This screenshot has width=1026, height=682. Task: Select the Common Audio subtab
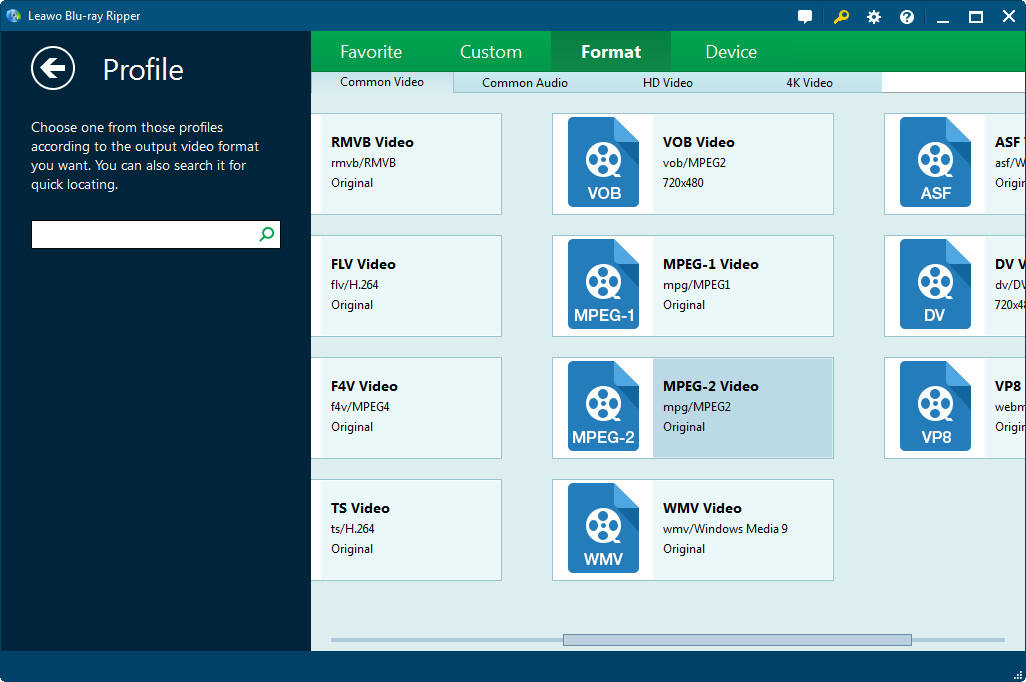coord(525,83)
